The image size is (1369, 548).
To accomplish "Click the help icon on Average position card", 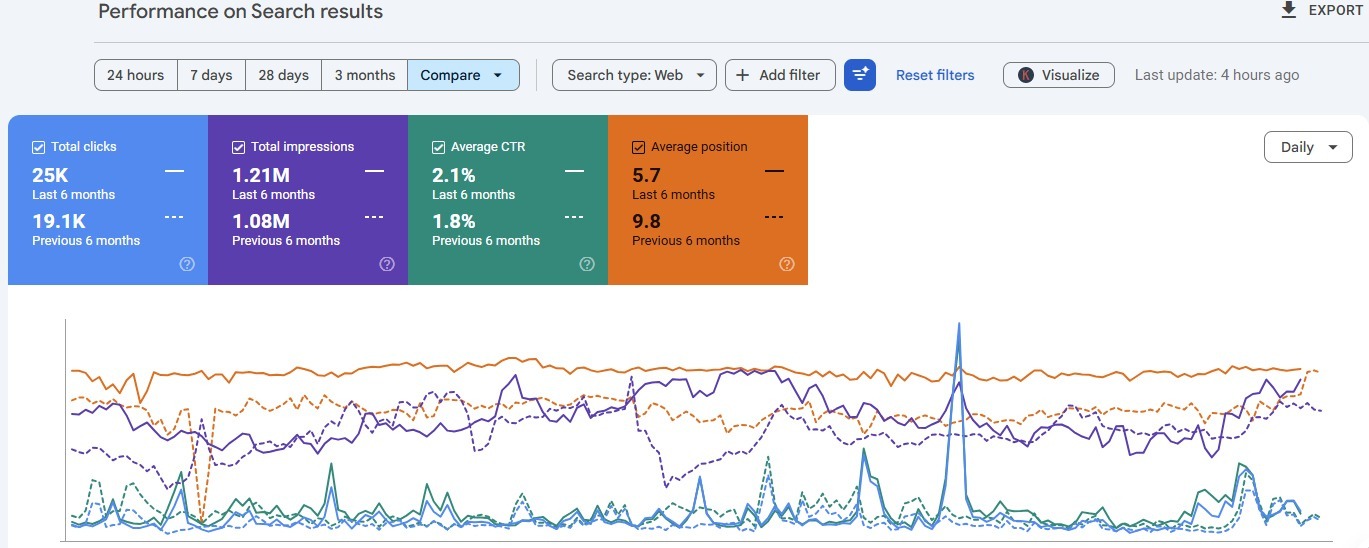I will click(787, 264).
